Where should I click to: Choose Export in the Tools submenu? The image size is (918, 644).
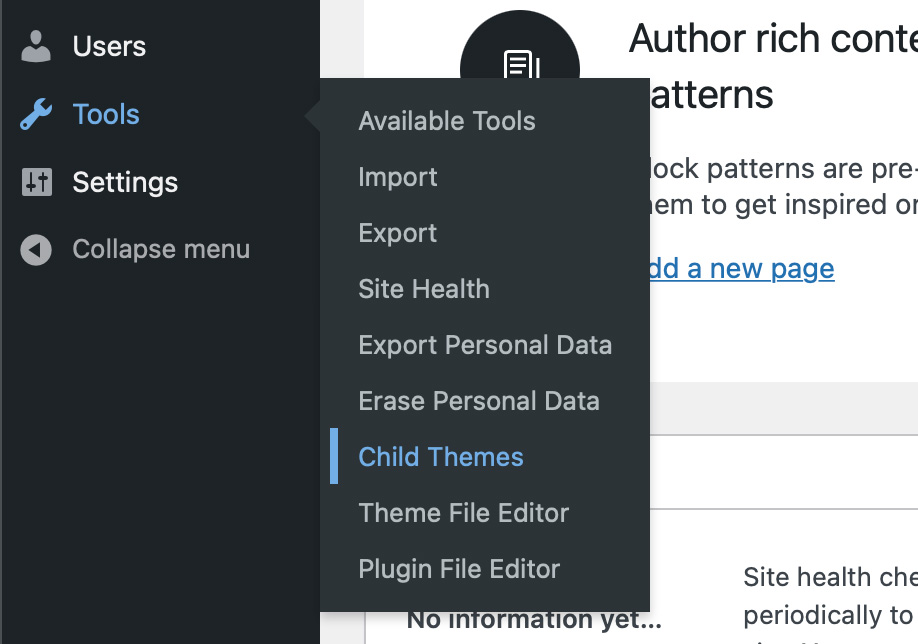[398, 233]
